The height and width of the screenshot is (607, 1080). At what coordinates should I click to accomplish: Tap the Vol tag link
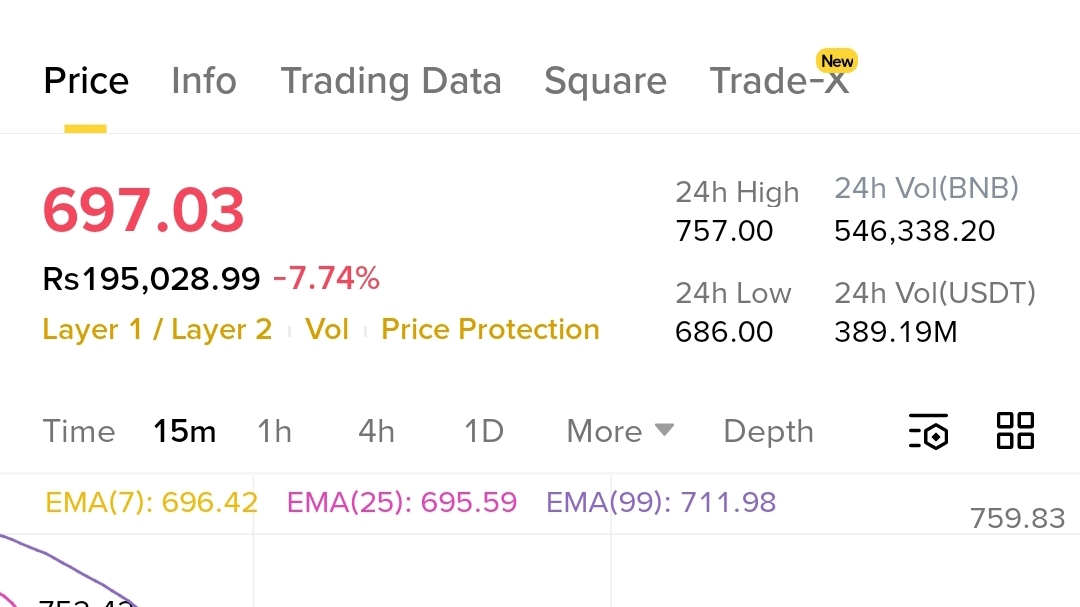327,329
